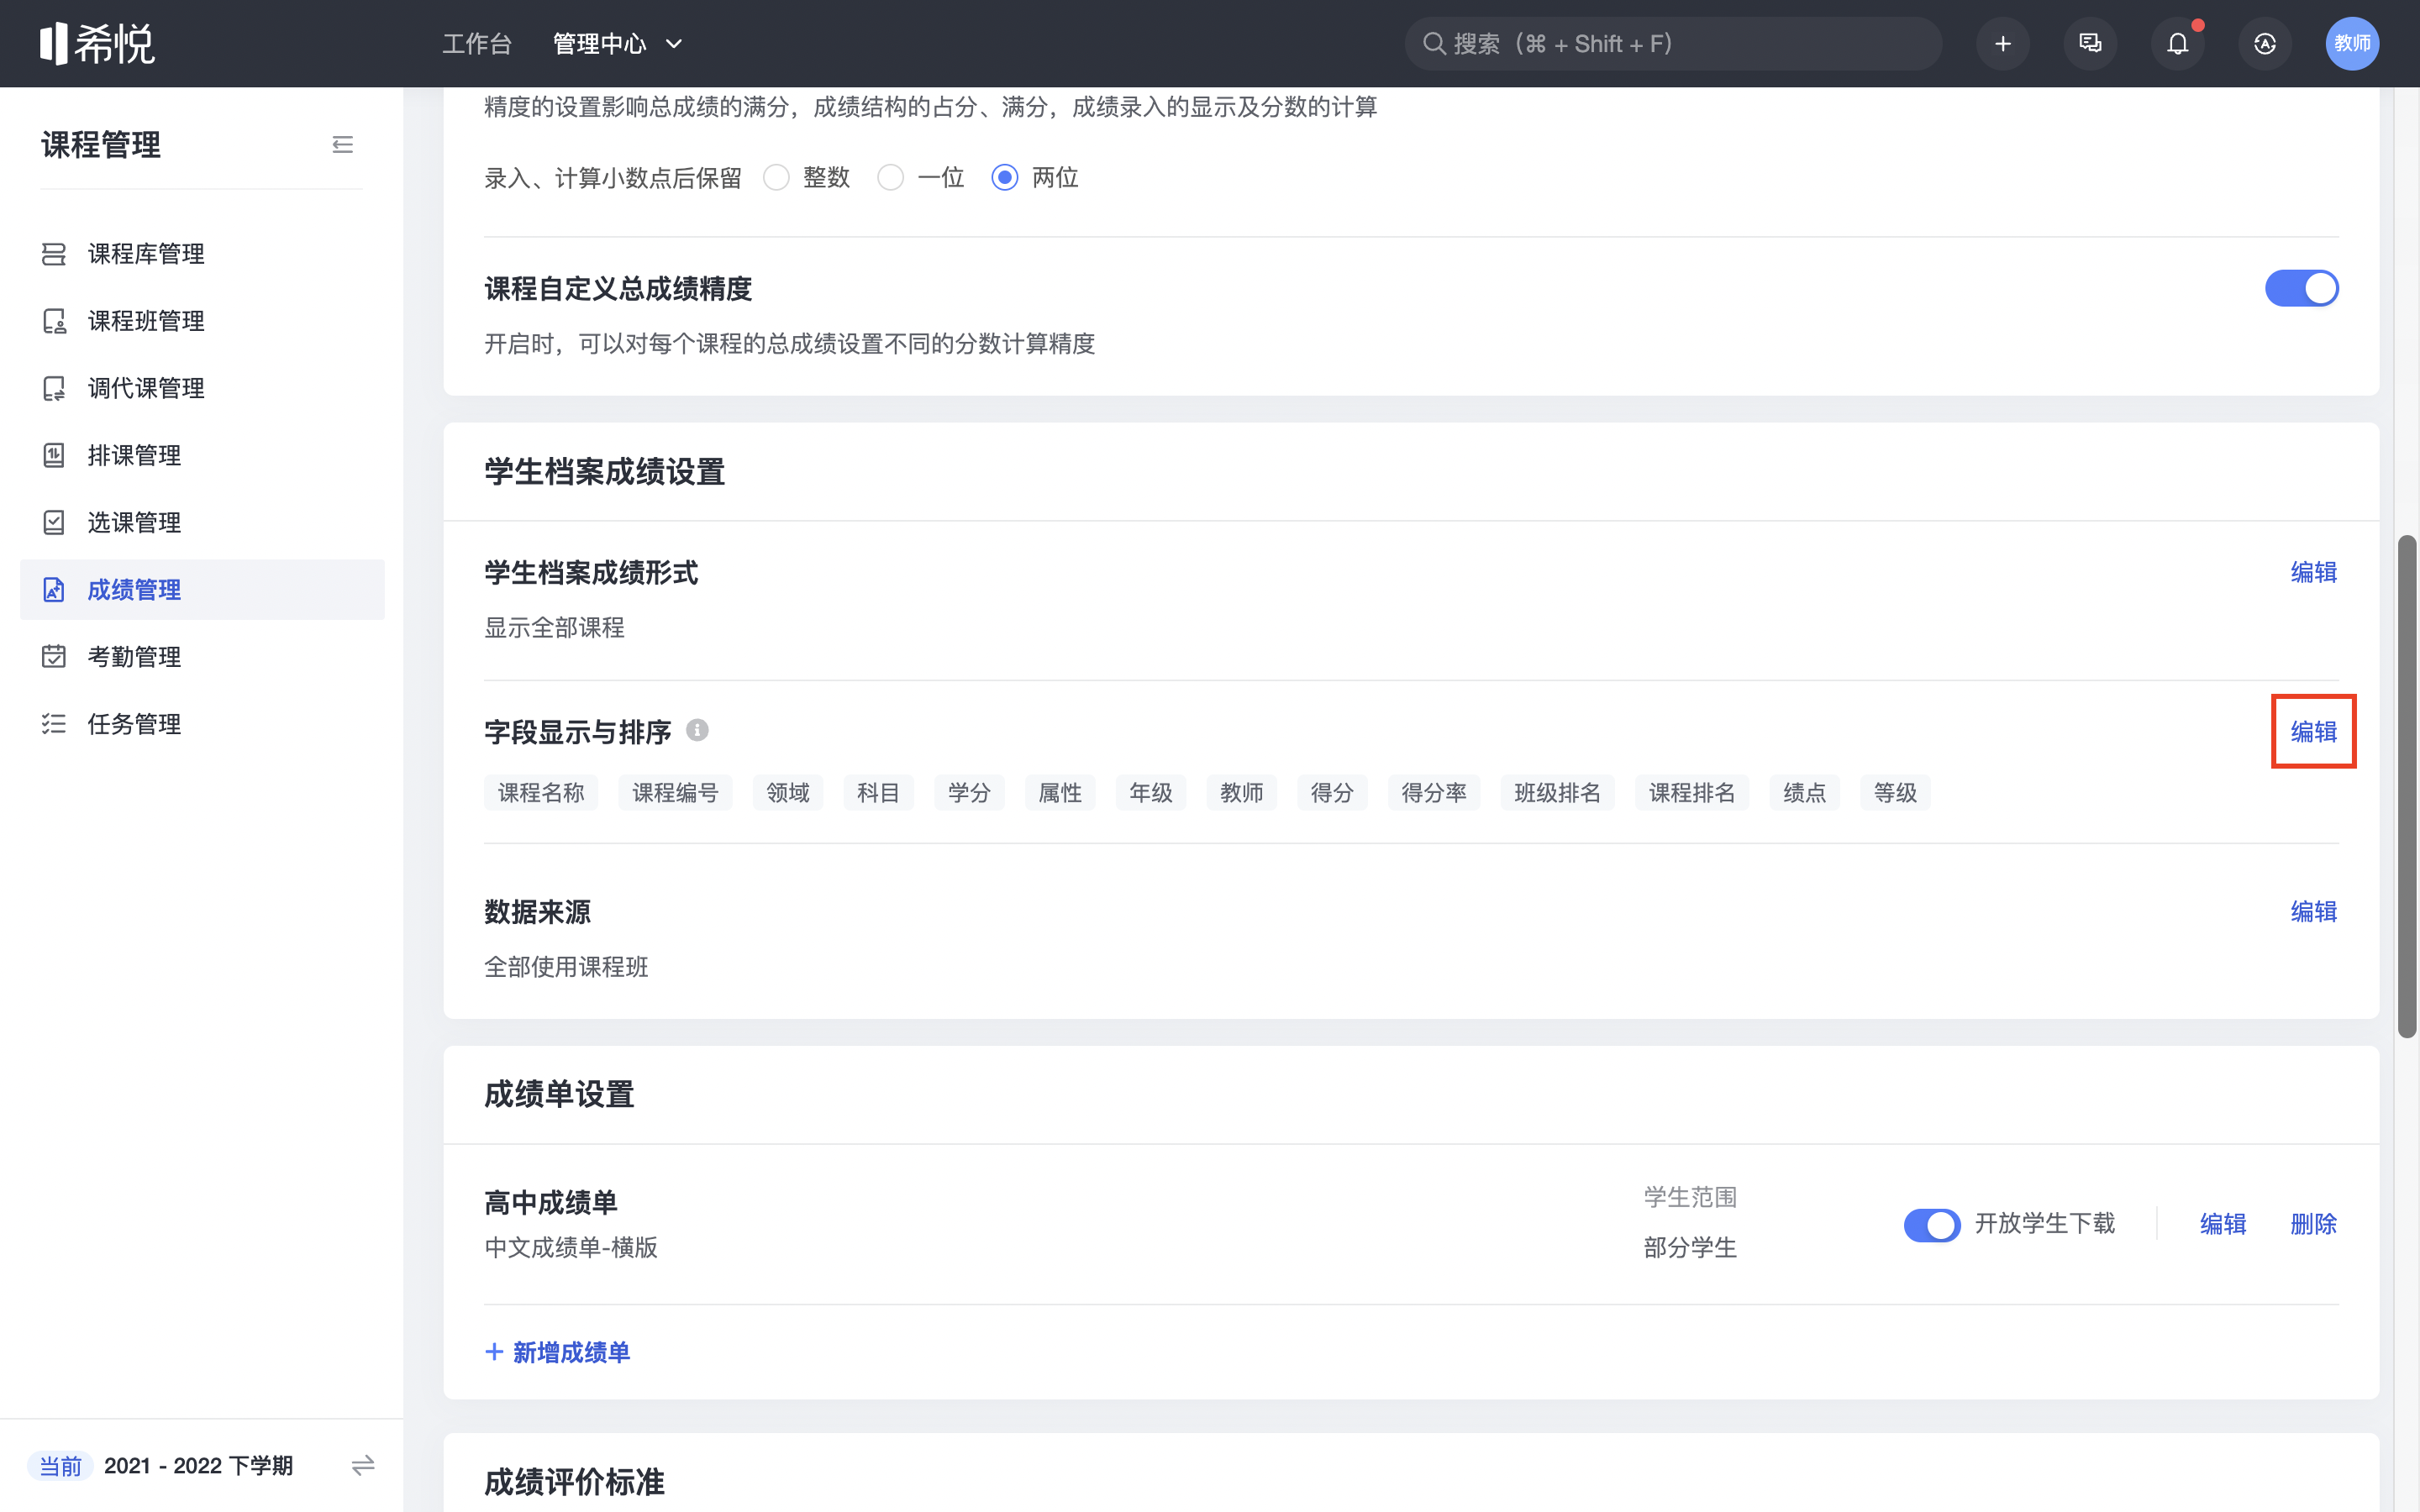Click the 课程编号 field tag

[675, 793]
